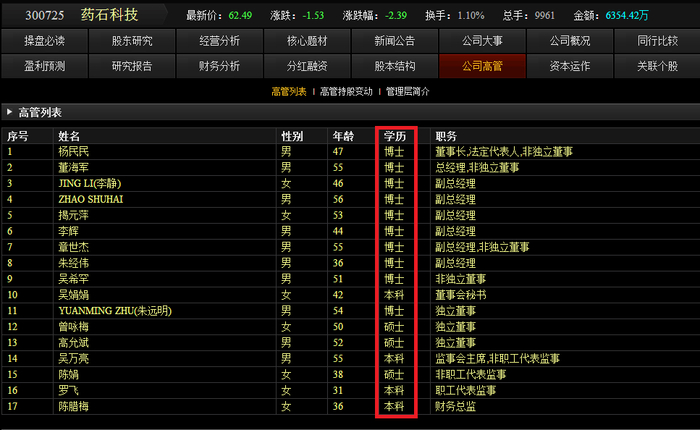Image resolution: width=700 pixels, height=430 pixels.
Task: Select the name YUANMING ZHU(朱远明)
Action: pos(115,311)
